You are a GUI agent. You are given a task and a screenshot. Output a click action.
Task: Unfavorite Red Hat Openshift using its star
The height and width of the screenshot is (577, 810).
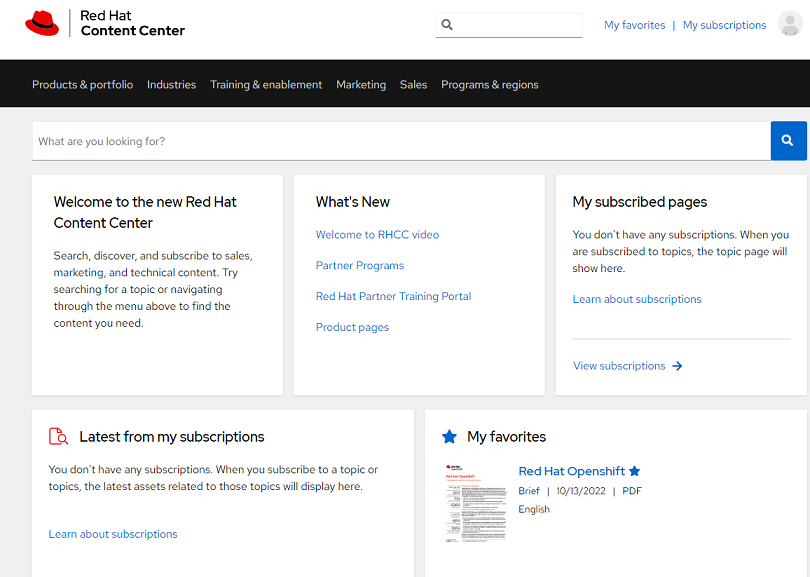coord(635,471)
